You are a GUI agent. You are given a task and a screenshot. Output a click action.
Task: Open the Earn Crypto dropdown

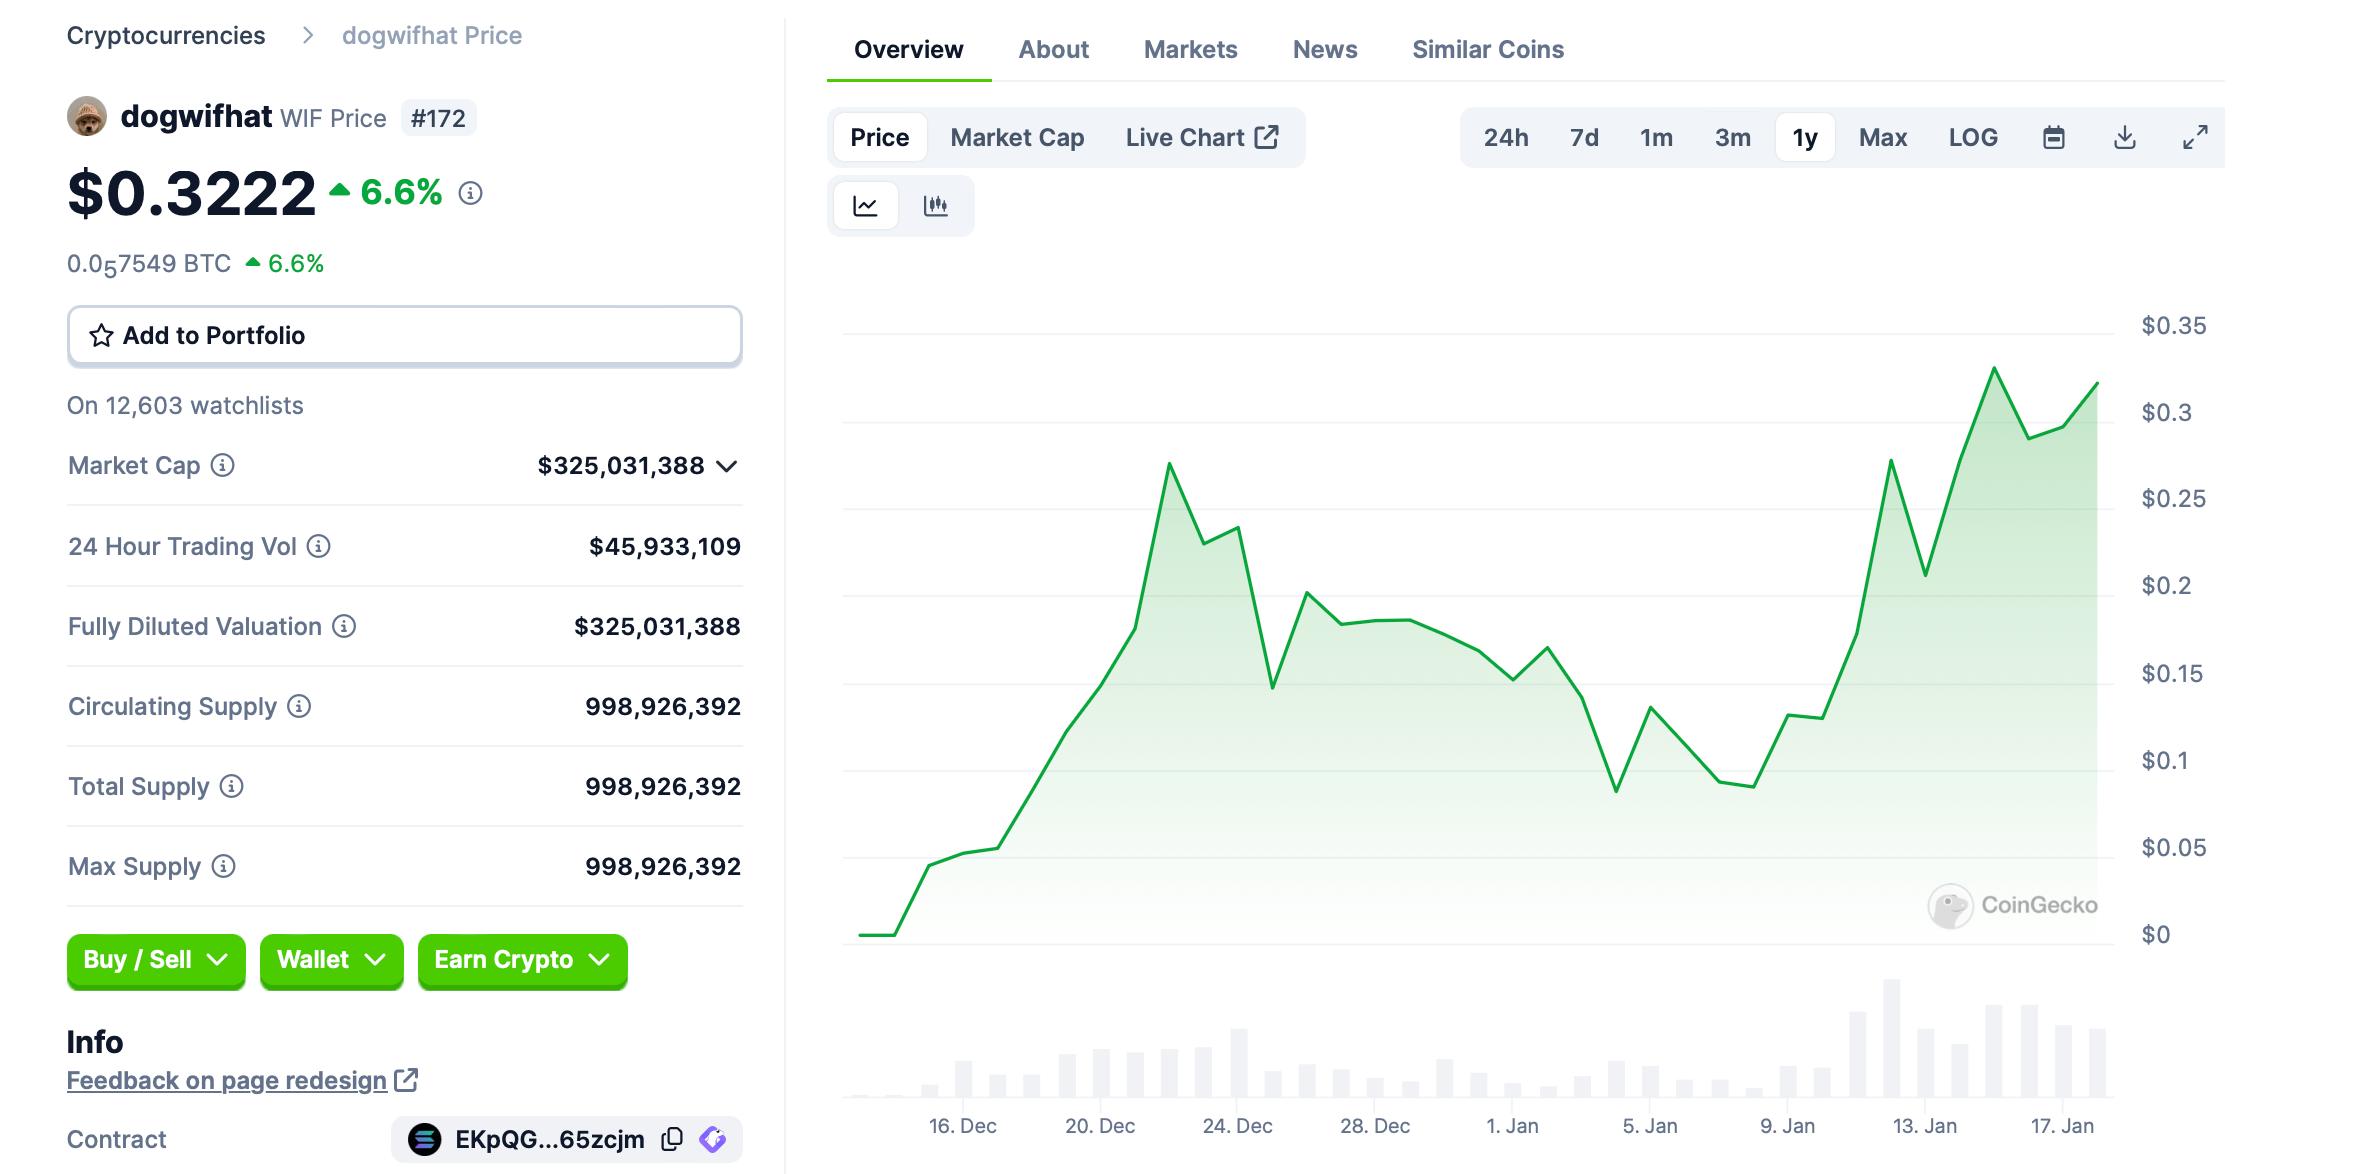click(x=521, y=960)
